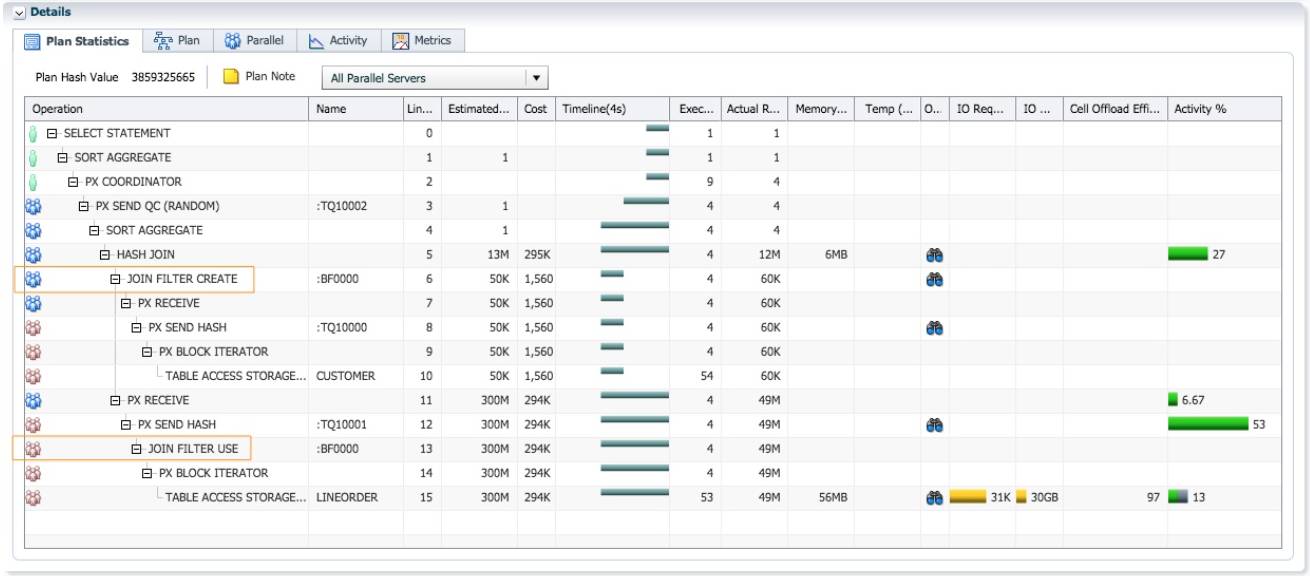Click serial process icon beside PX COORDINATOR
1310x576 pixels.
point(32,182)
